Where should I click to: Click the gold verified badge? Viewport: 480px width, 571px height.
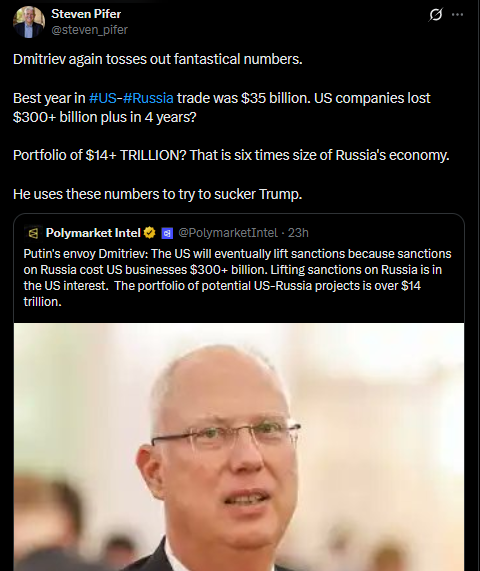coord(150,233)
